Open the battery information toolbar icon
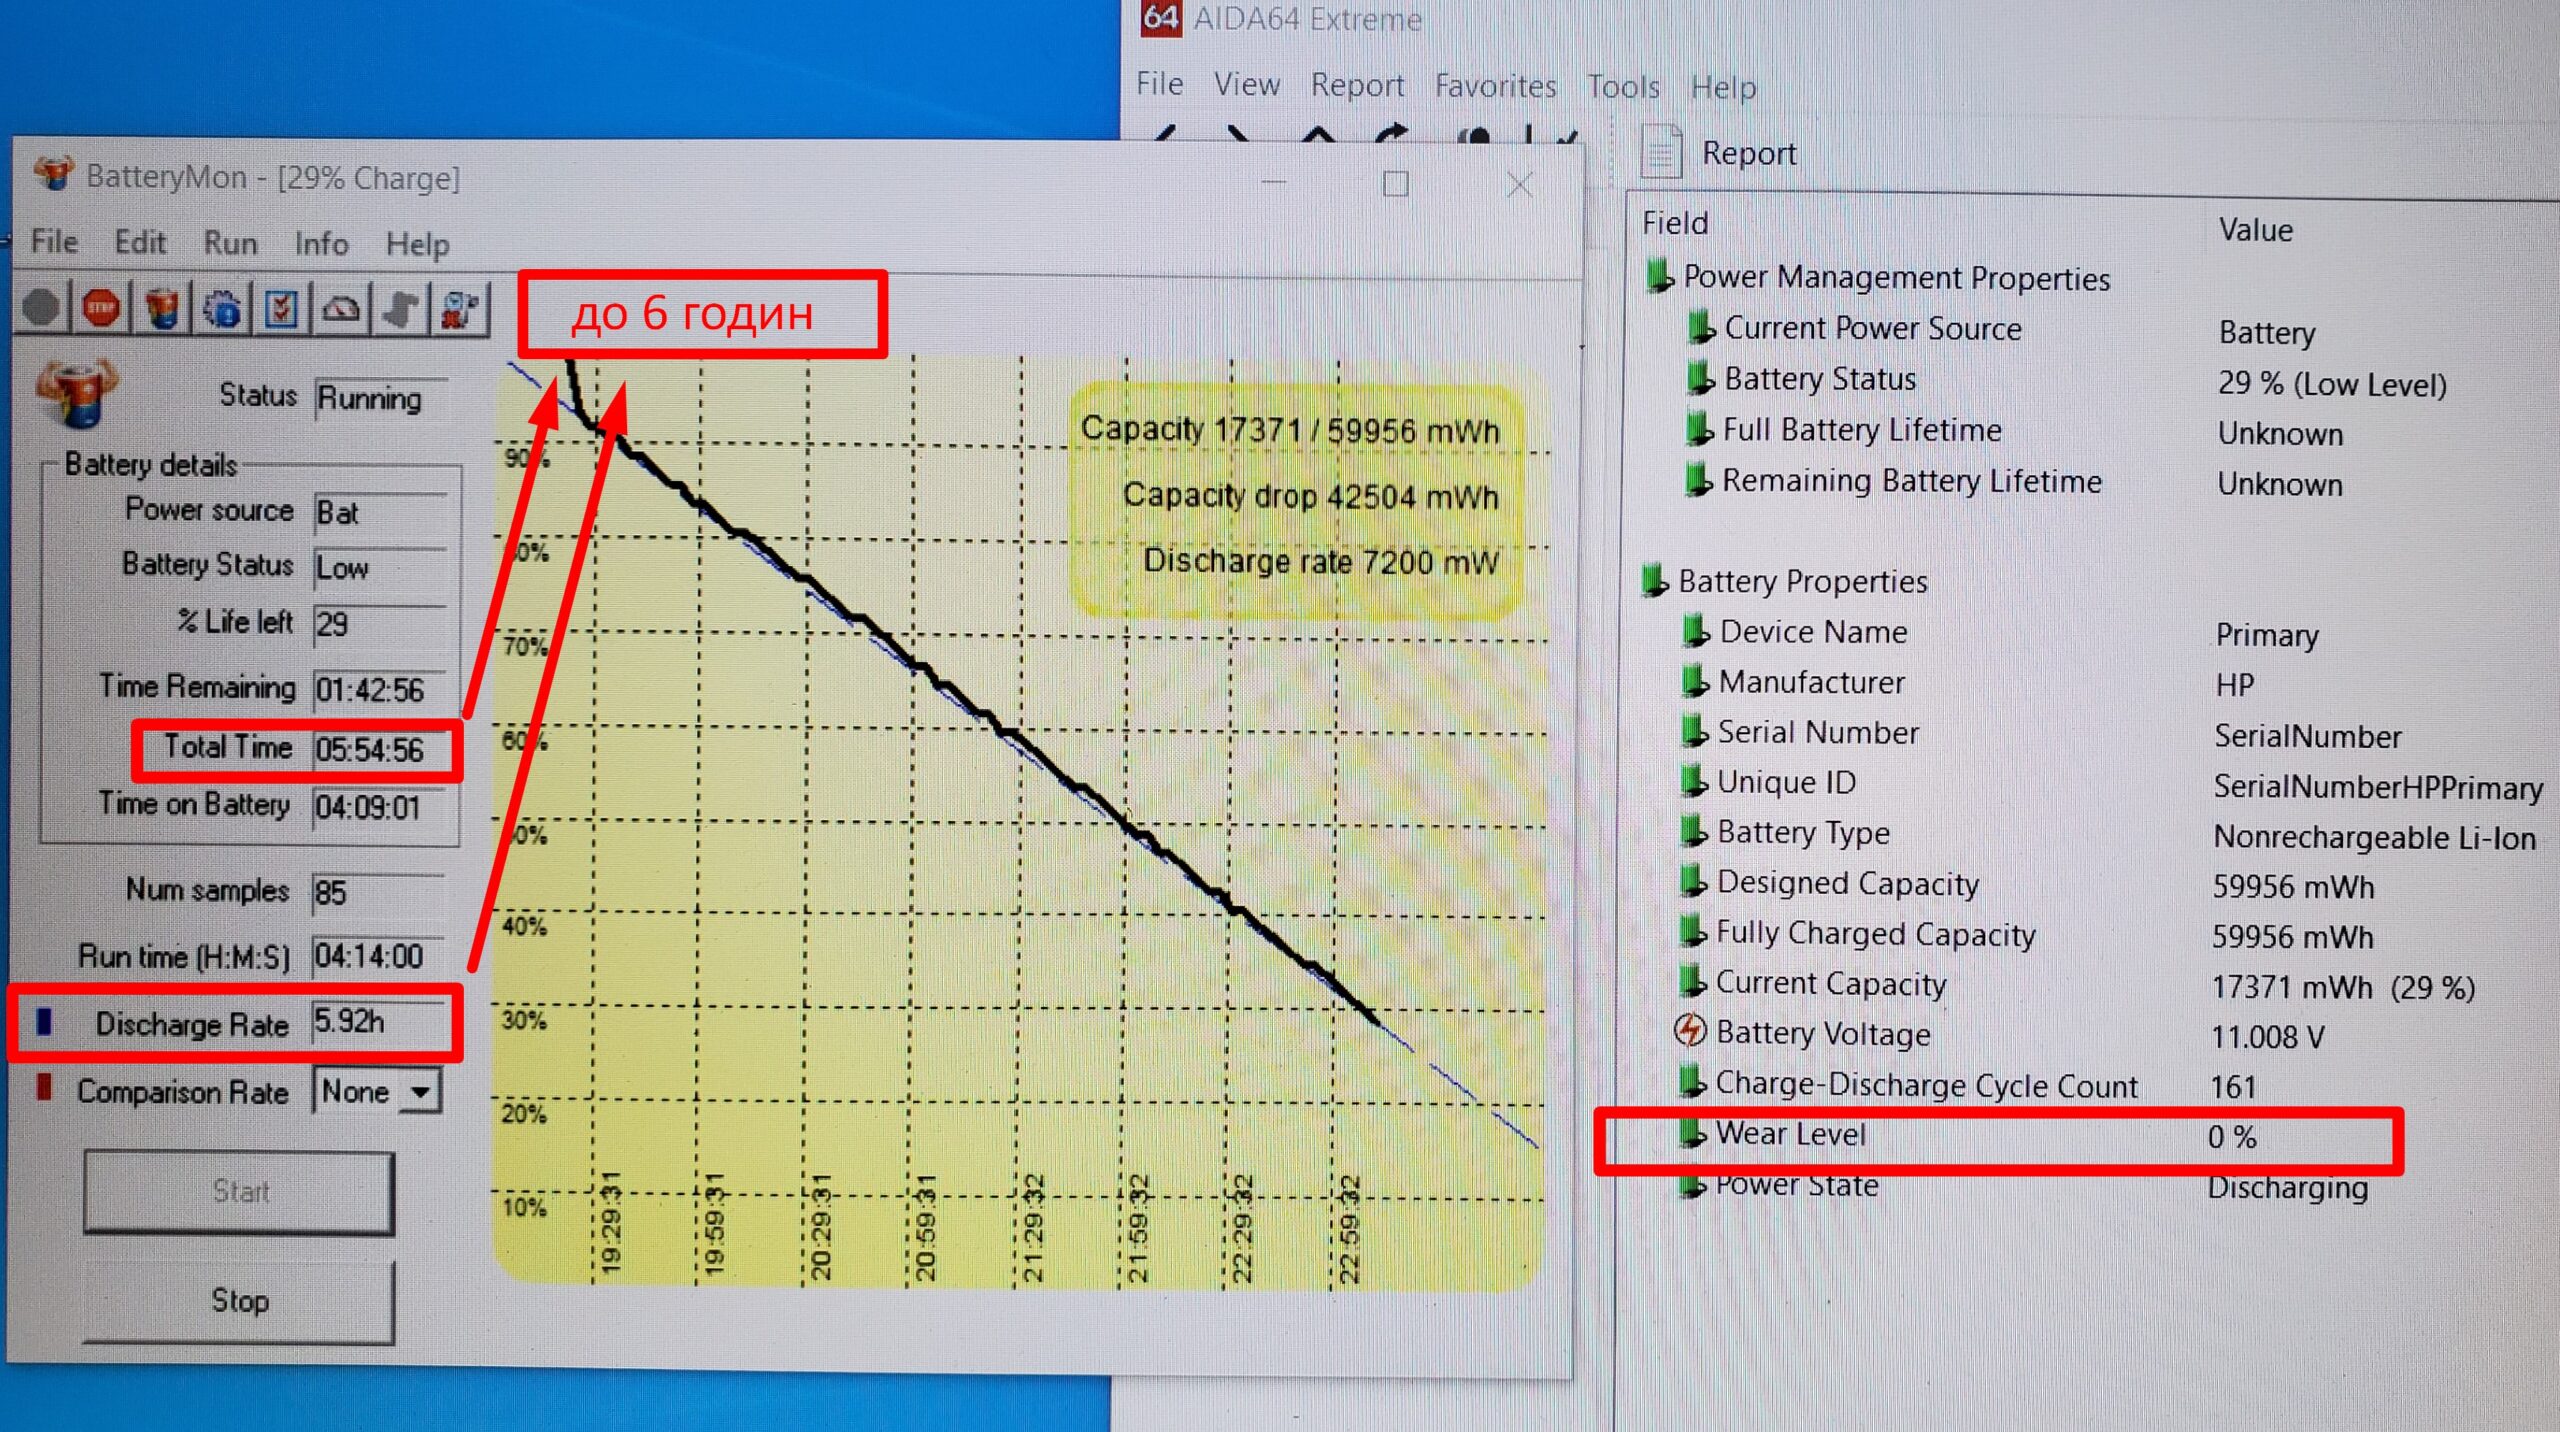The height and width of the screenshot is (1432, 2560). pos(162,309)
